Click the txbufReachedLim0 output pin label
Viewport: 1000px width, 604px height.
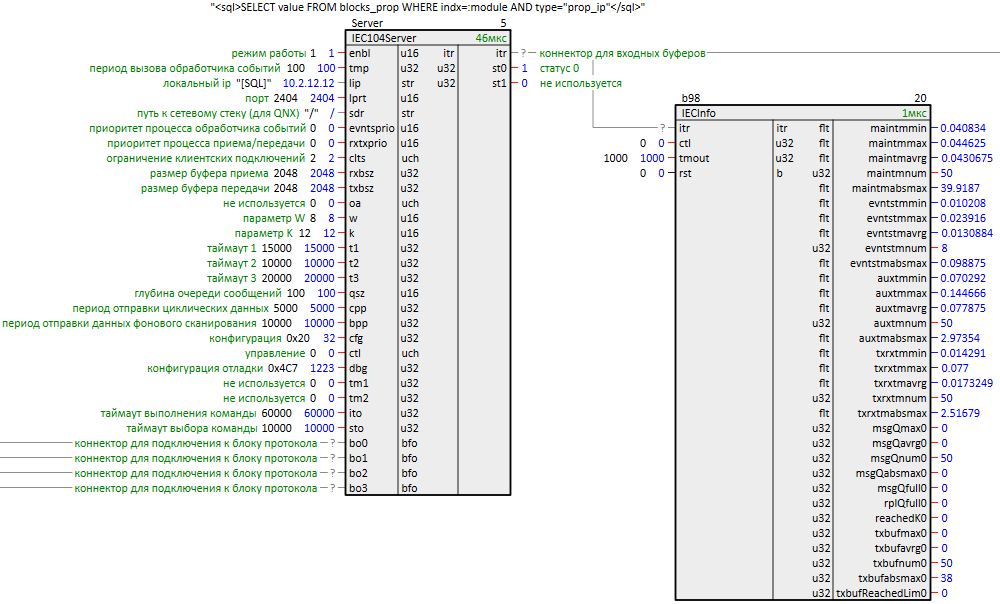(881, 593)
